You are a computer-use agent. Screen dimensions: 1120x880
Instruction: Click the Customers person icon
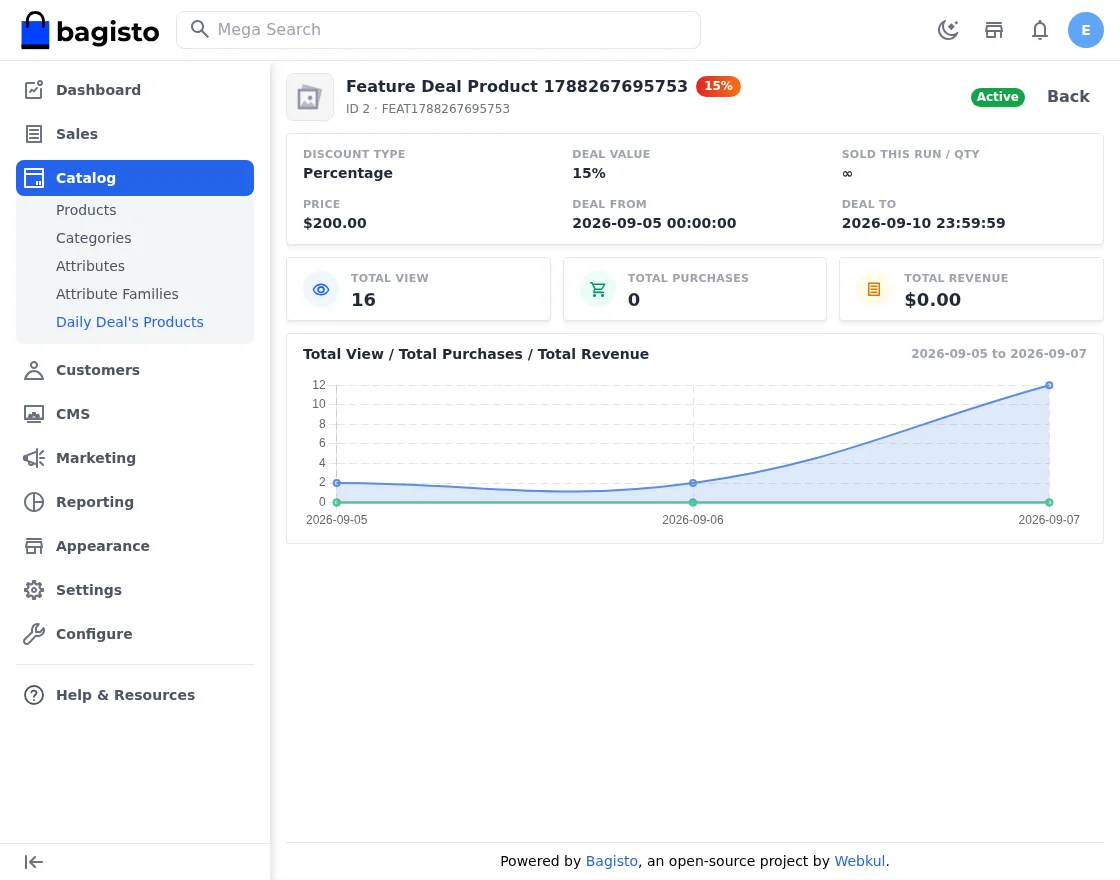point(34,370)
